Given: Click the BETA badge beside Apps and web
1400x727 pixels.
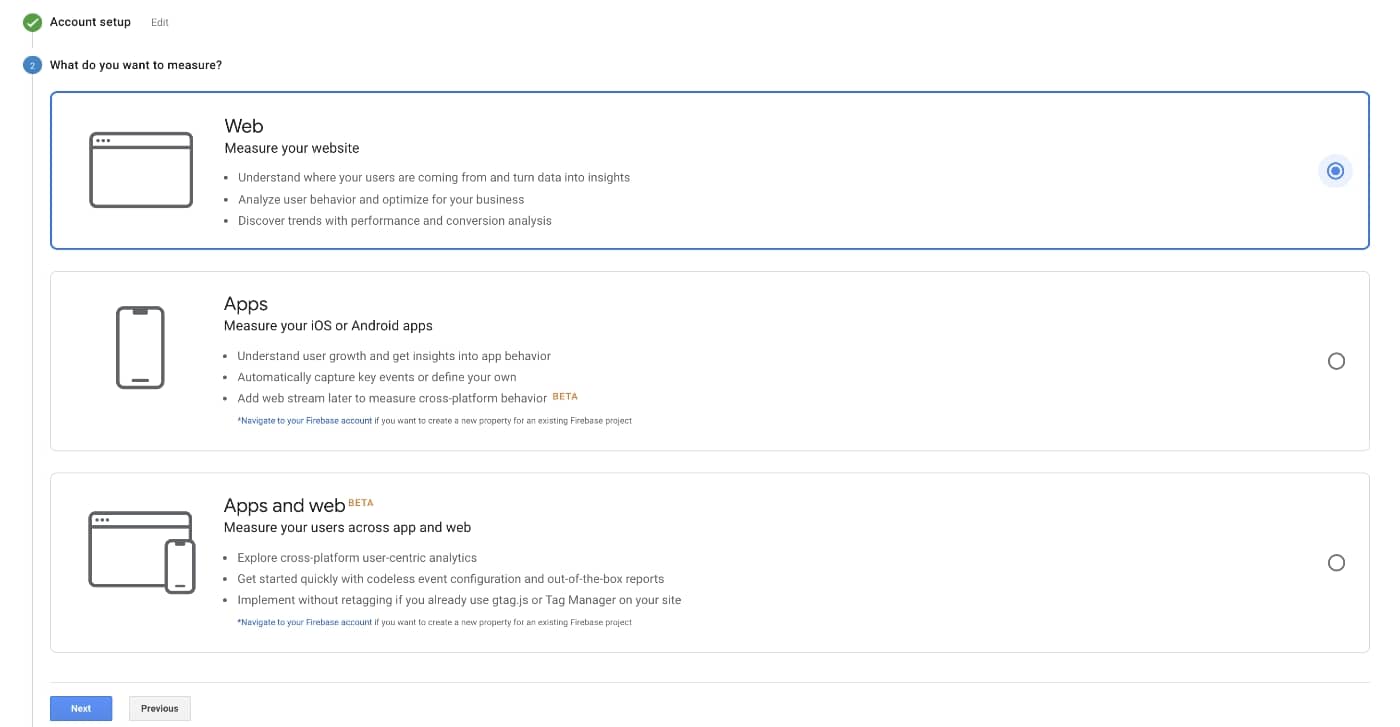Looking at the screenshot, I should tap(360, 502).
